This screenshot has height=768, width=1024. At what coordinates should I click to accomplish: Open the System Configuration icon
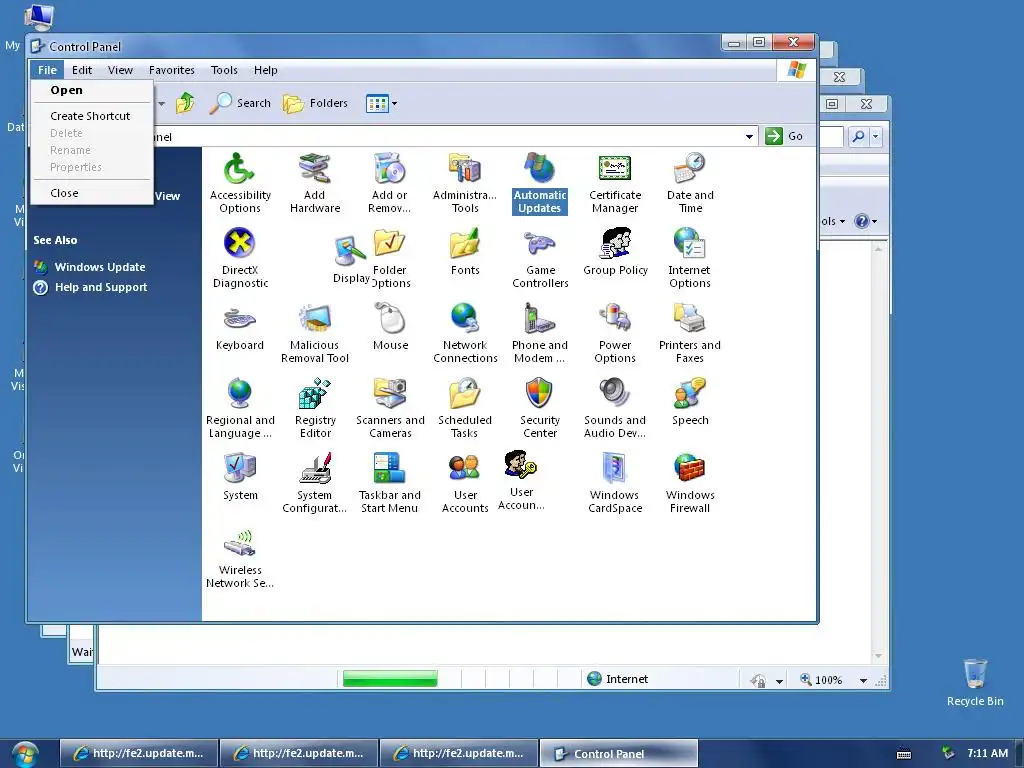pos(315,483)
